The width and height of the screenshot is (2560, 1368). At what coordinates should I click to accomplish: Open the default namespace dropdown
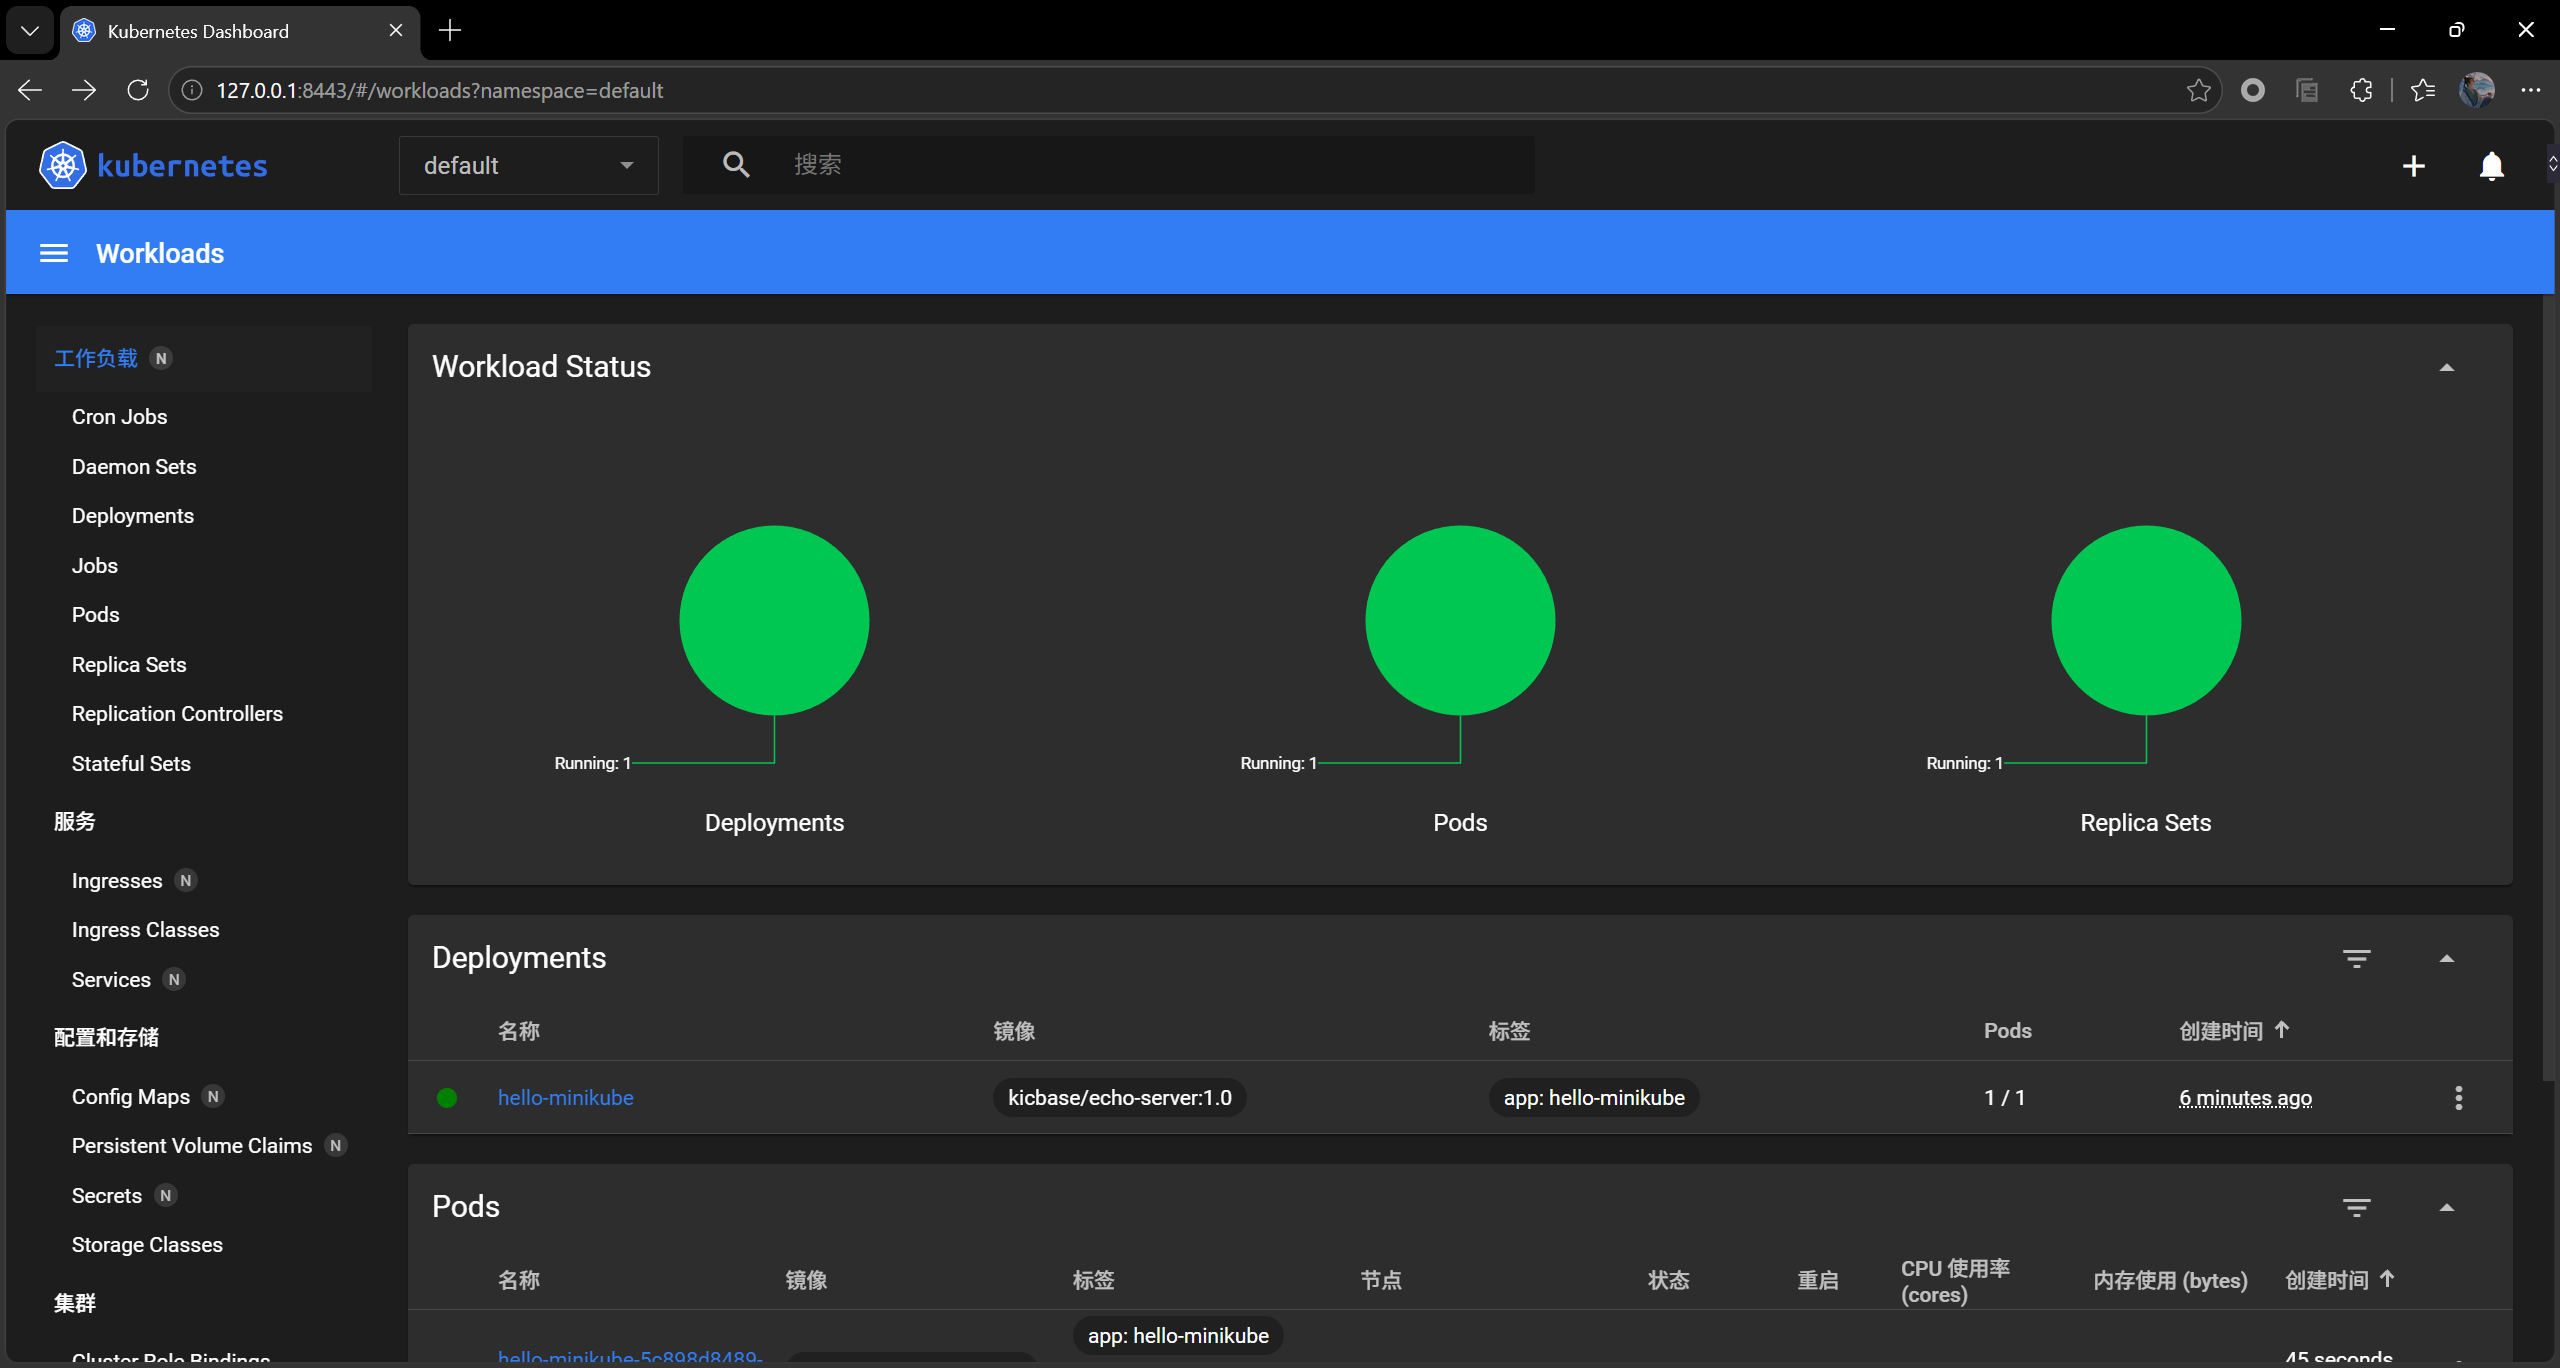click(529, 166)
